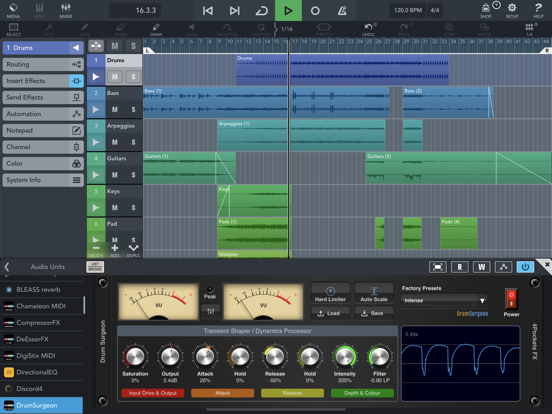Open the Insert Effects section
This screenshot has height=414, width=552.
tap(43, 81)
